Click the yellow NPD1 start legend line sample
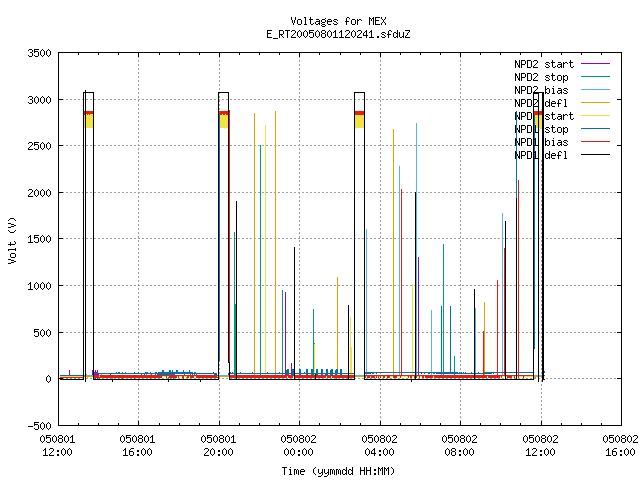 click(x=596, y=116)
